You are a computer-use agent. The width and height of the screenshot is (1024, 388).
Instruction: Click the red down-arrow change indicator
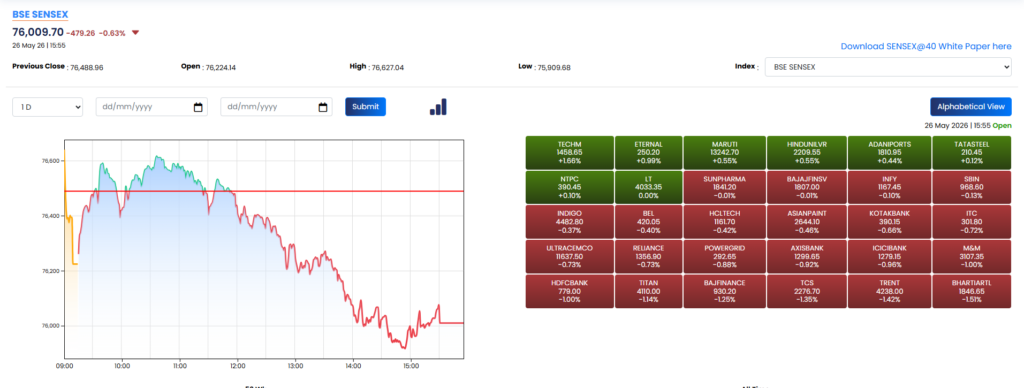pos(135,33)
